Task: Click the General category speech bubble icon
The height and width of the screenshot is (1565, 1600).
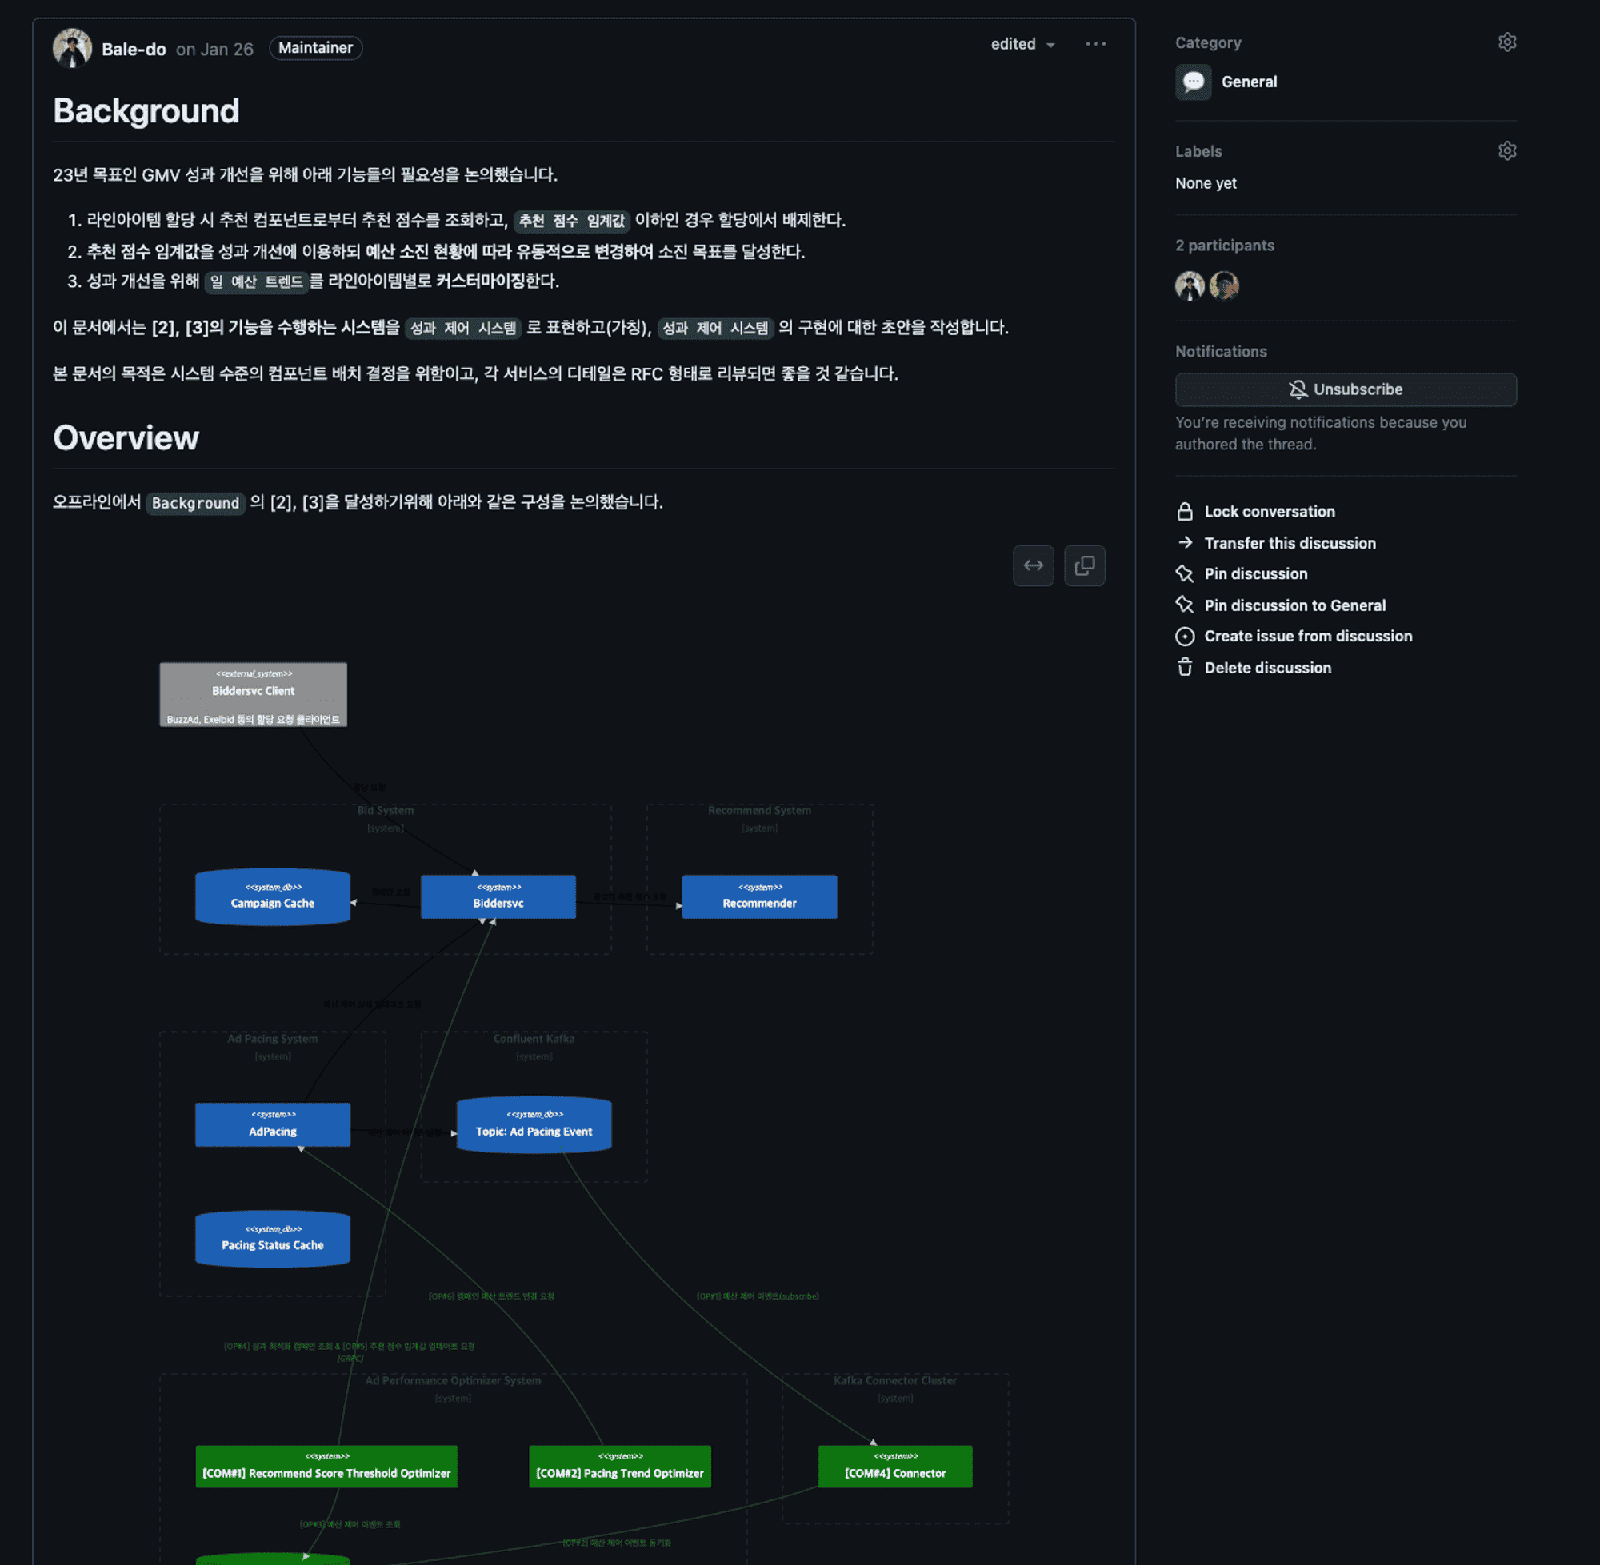Action: (x=1193, y=82)
